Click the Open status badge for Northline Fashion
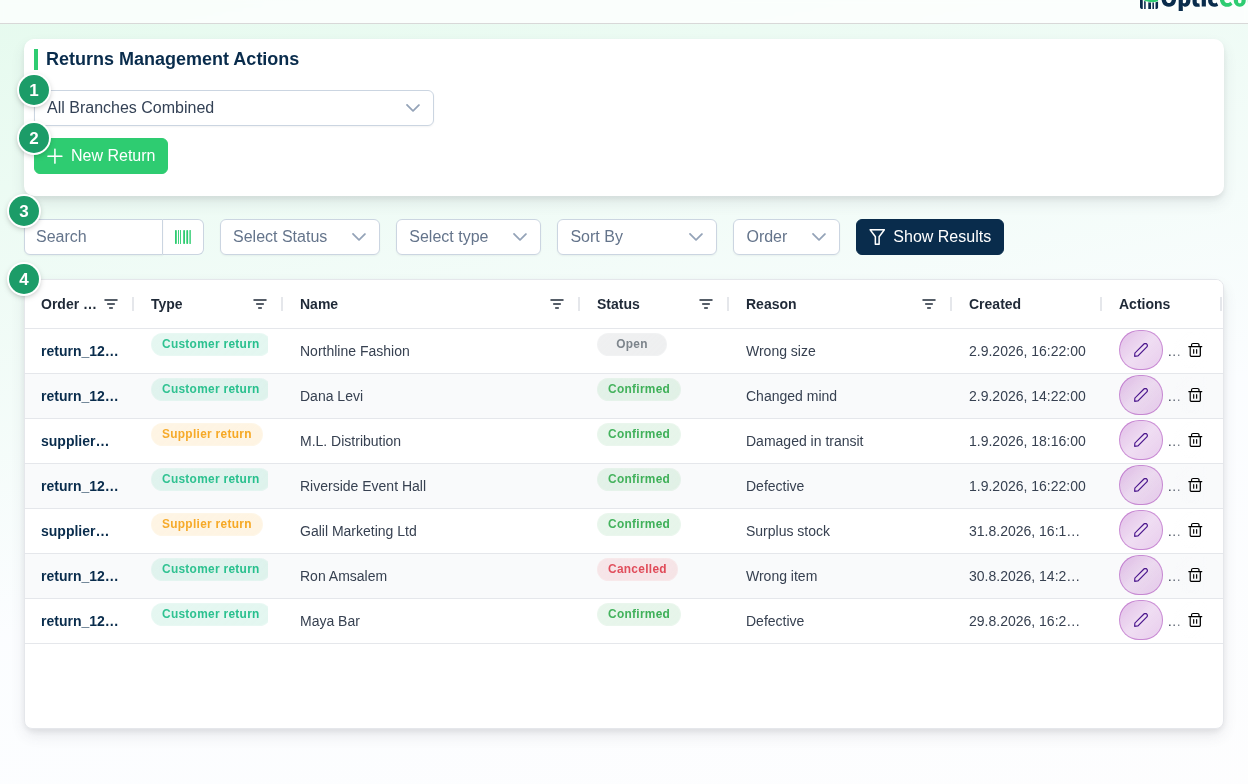Image resolution: width=1248 pixels, height=784 pixels. [632, 344]
